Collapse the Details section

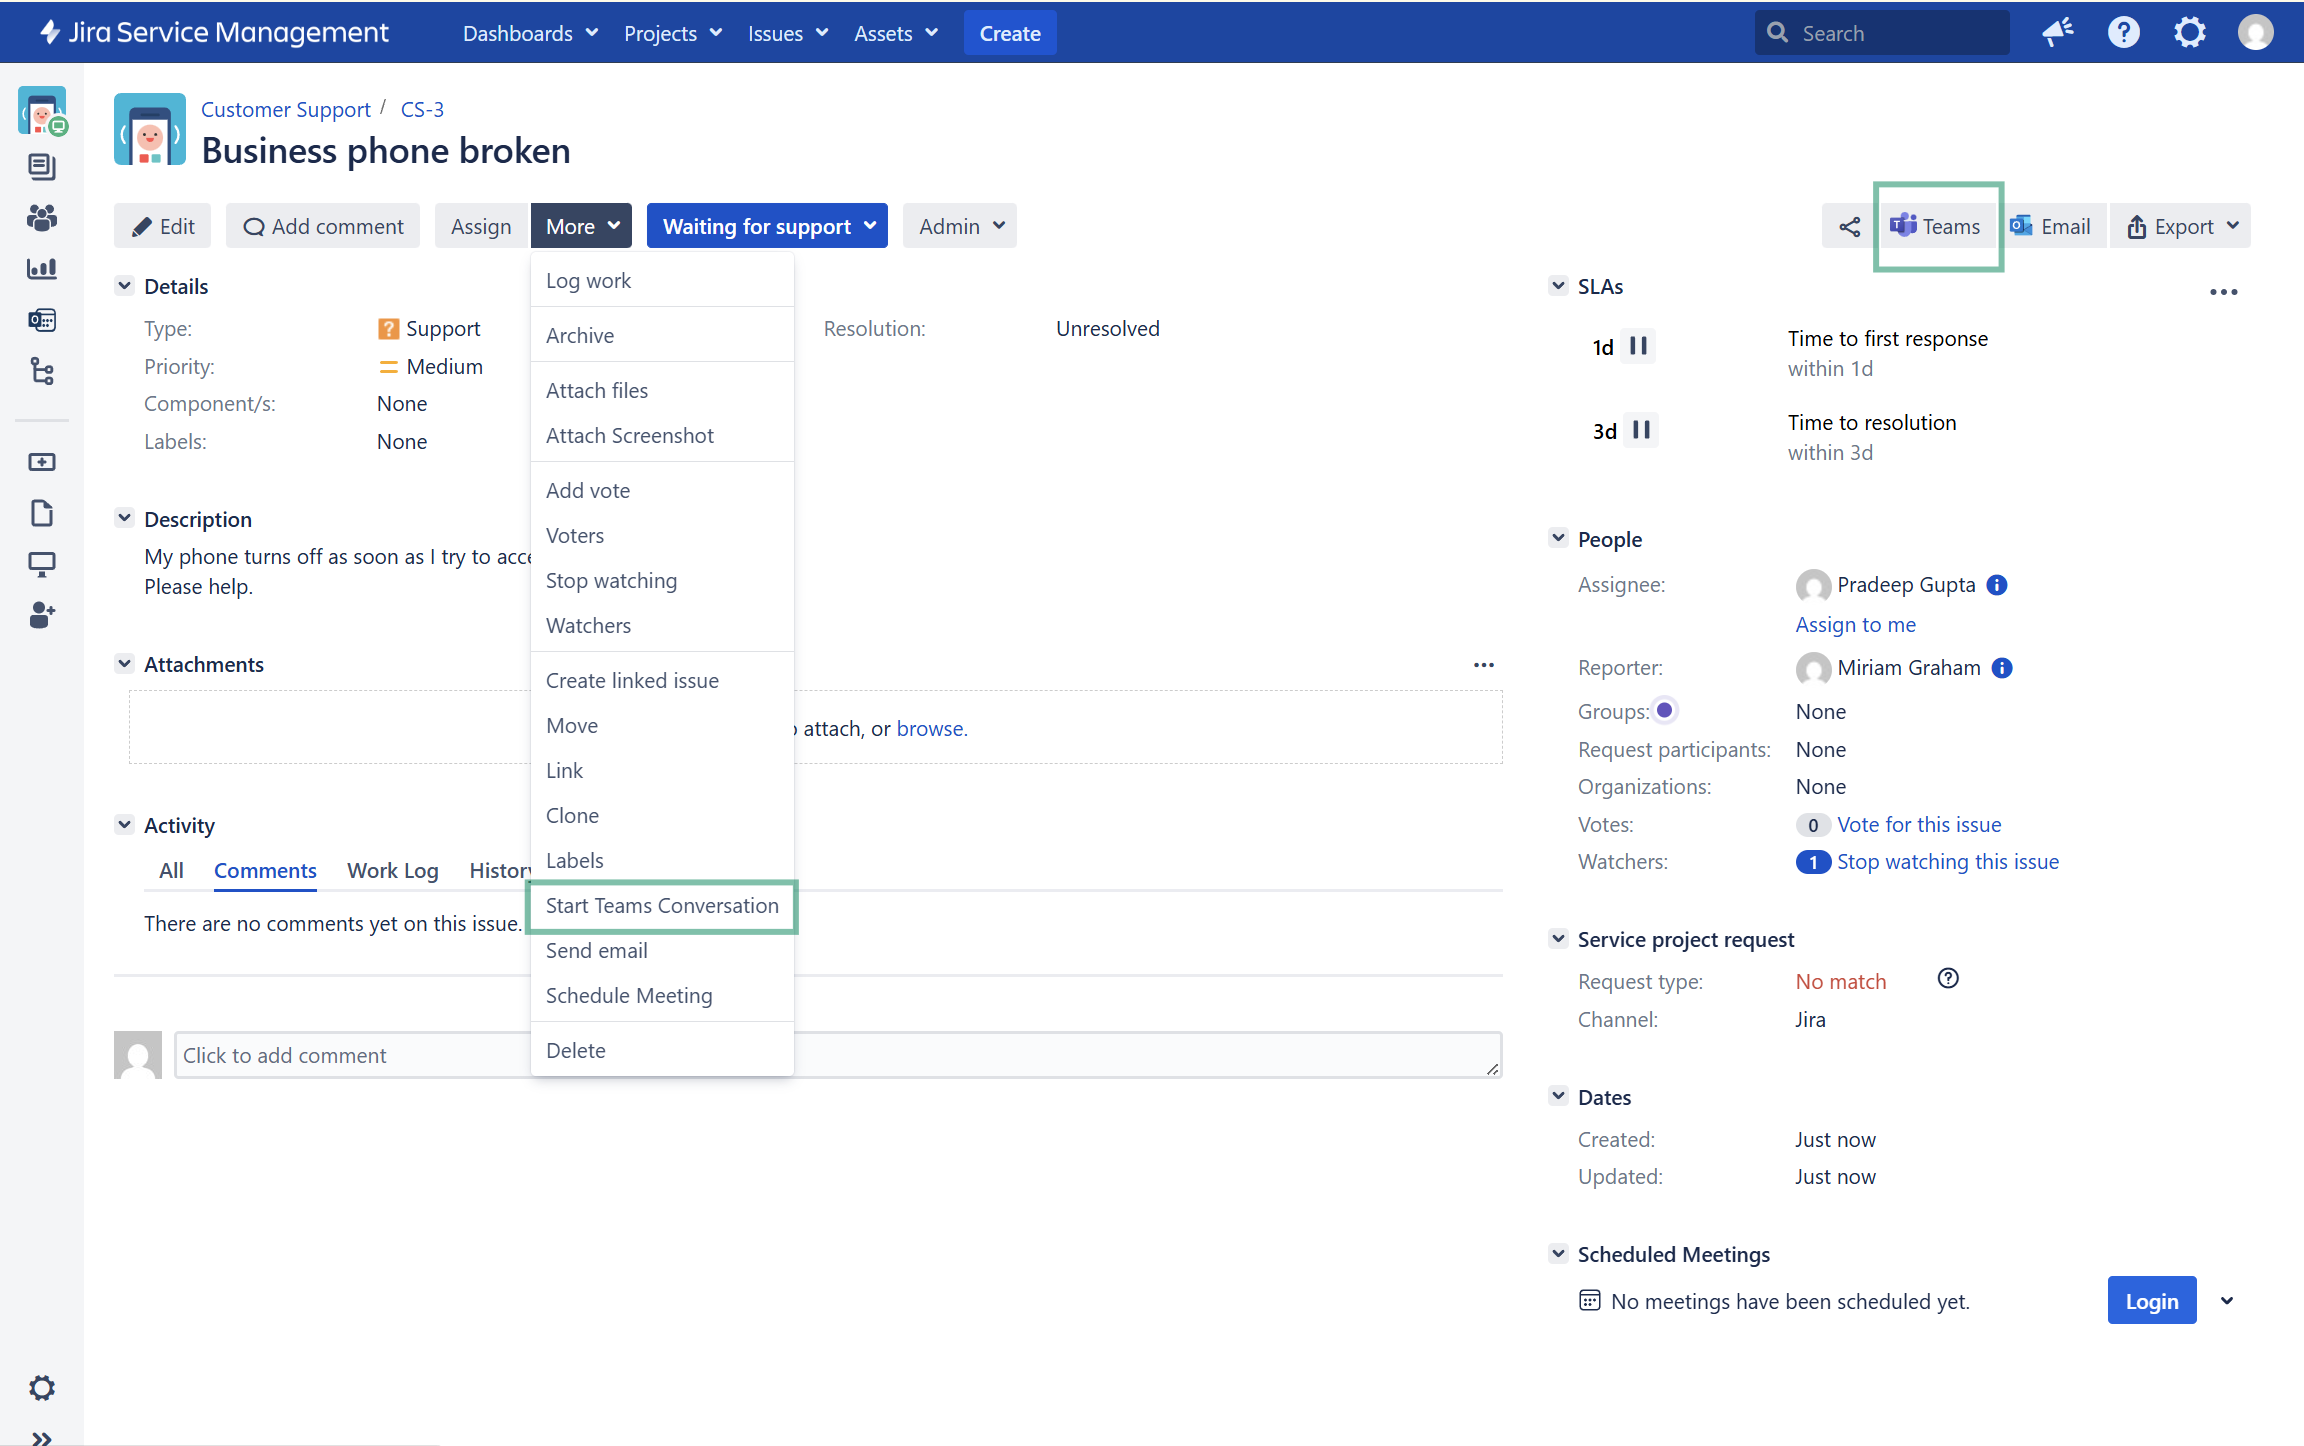click(x=124, y=286)
